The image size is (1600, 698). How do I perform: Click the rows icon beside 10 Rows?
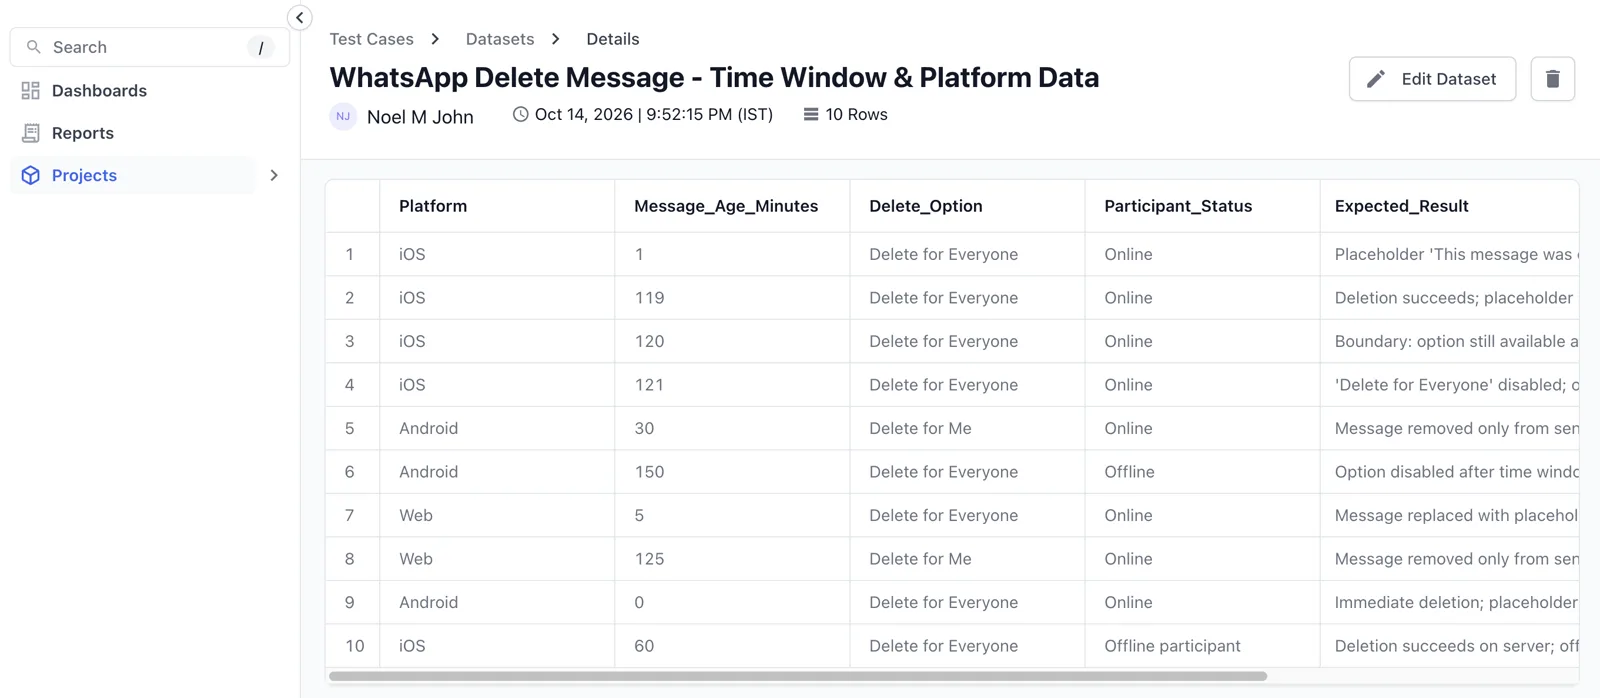tap(811, 114)
